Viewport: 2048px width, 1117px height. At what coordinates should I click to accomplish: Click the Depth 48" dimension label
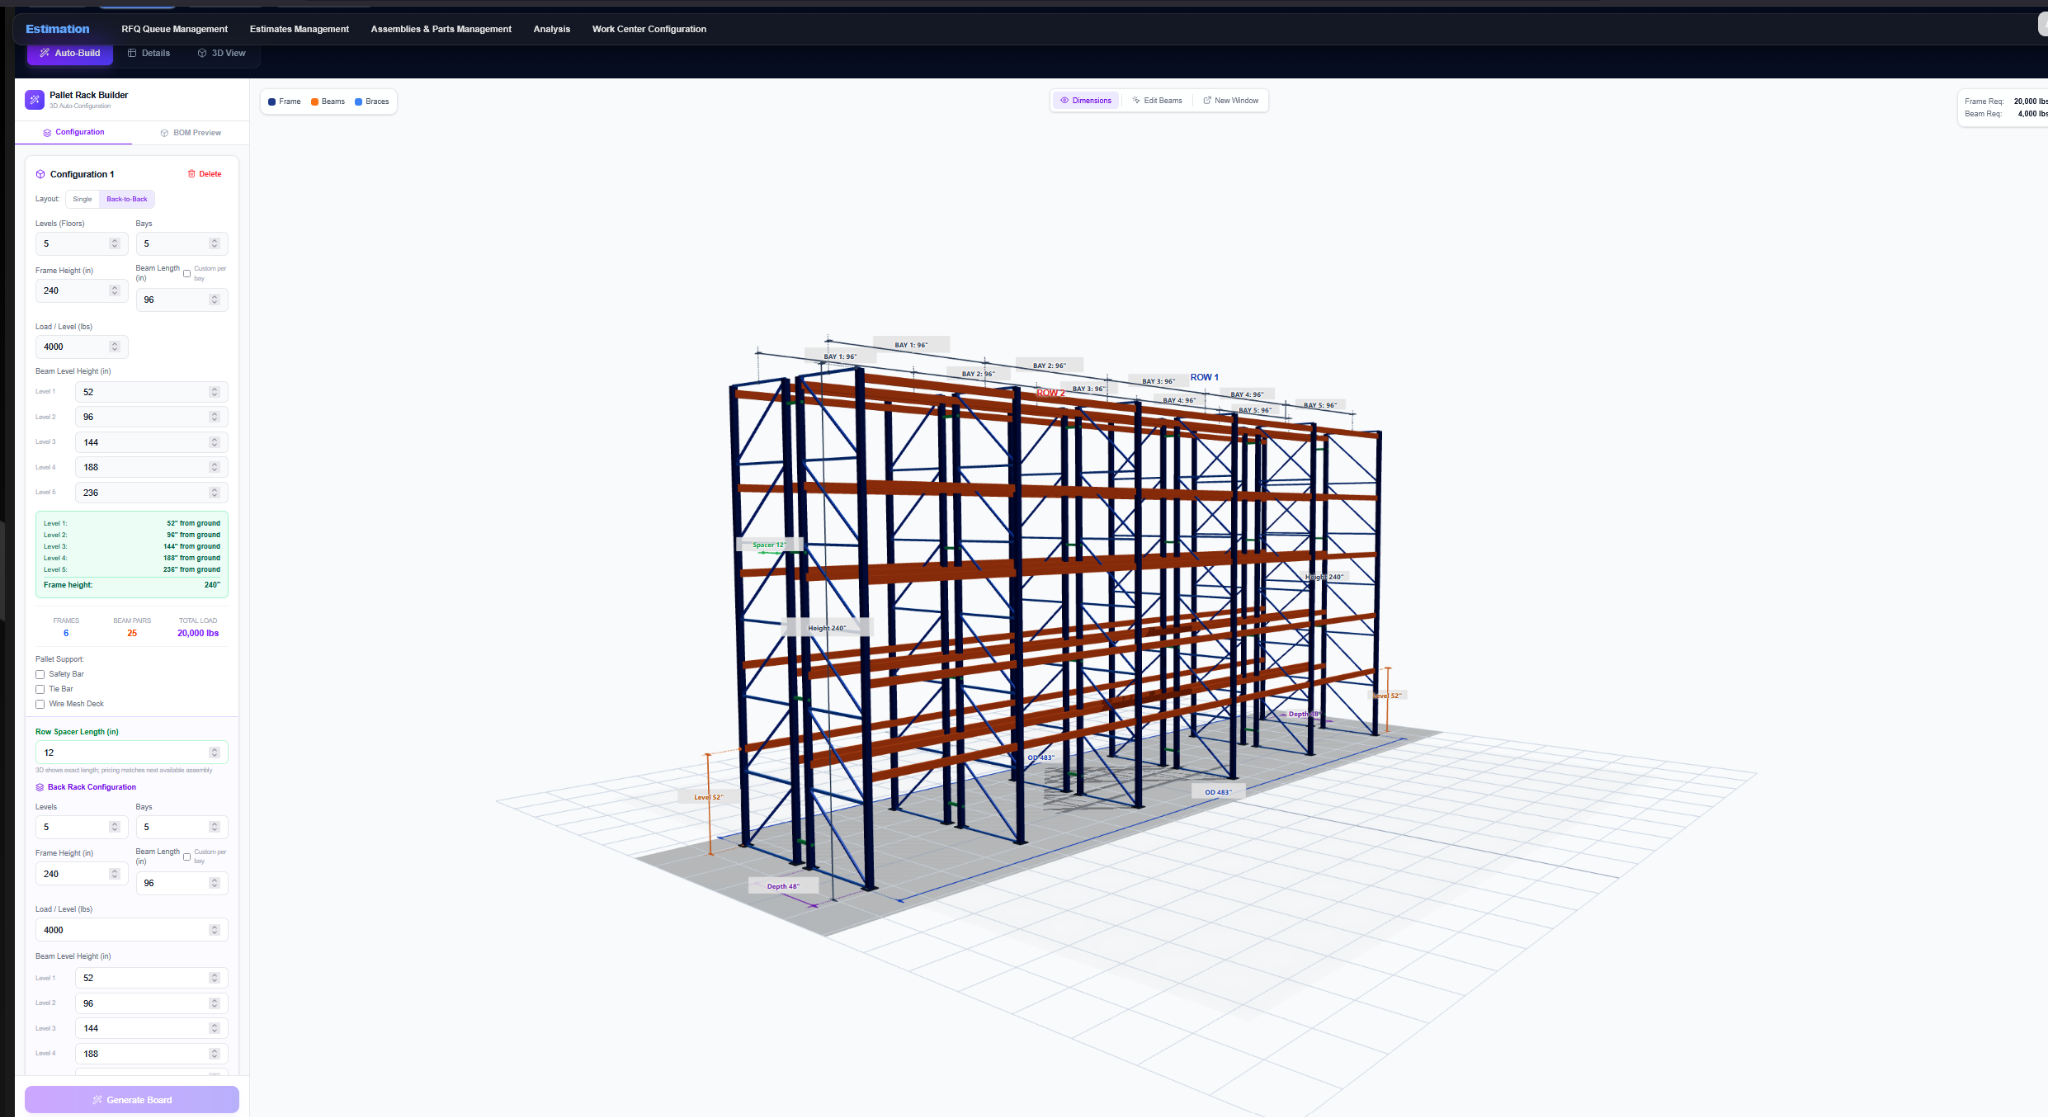(783, 886)
